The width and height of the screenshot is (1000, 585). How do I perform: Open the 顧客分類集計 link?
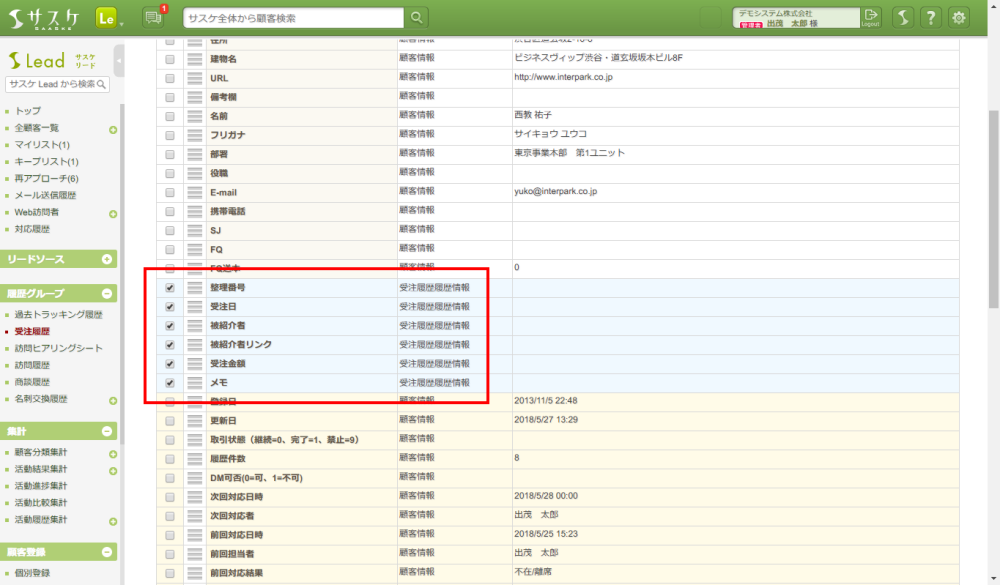41,452
